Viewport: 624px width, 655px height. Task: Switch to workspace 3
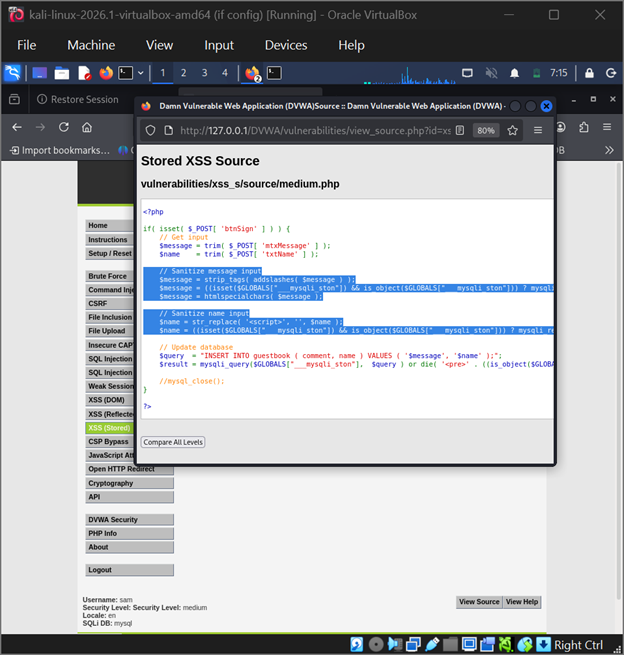click(204, 73)
